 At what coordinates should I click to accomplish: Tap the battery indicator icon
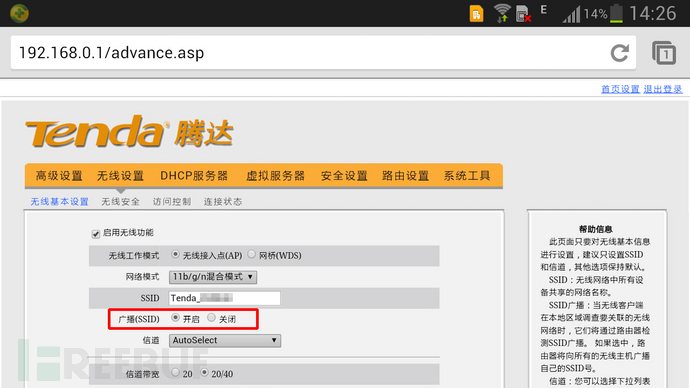pos(616,13)
